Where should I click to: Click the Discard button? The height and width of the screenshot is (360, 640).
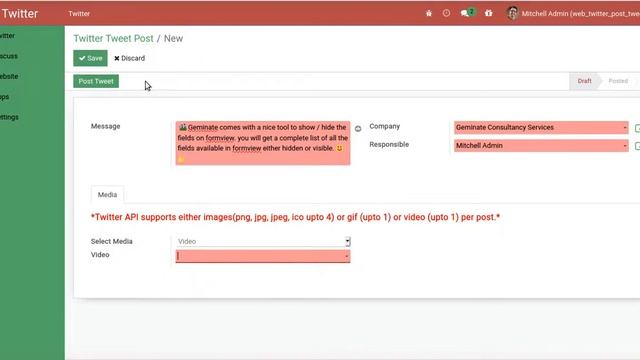(x=129, y=58)
